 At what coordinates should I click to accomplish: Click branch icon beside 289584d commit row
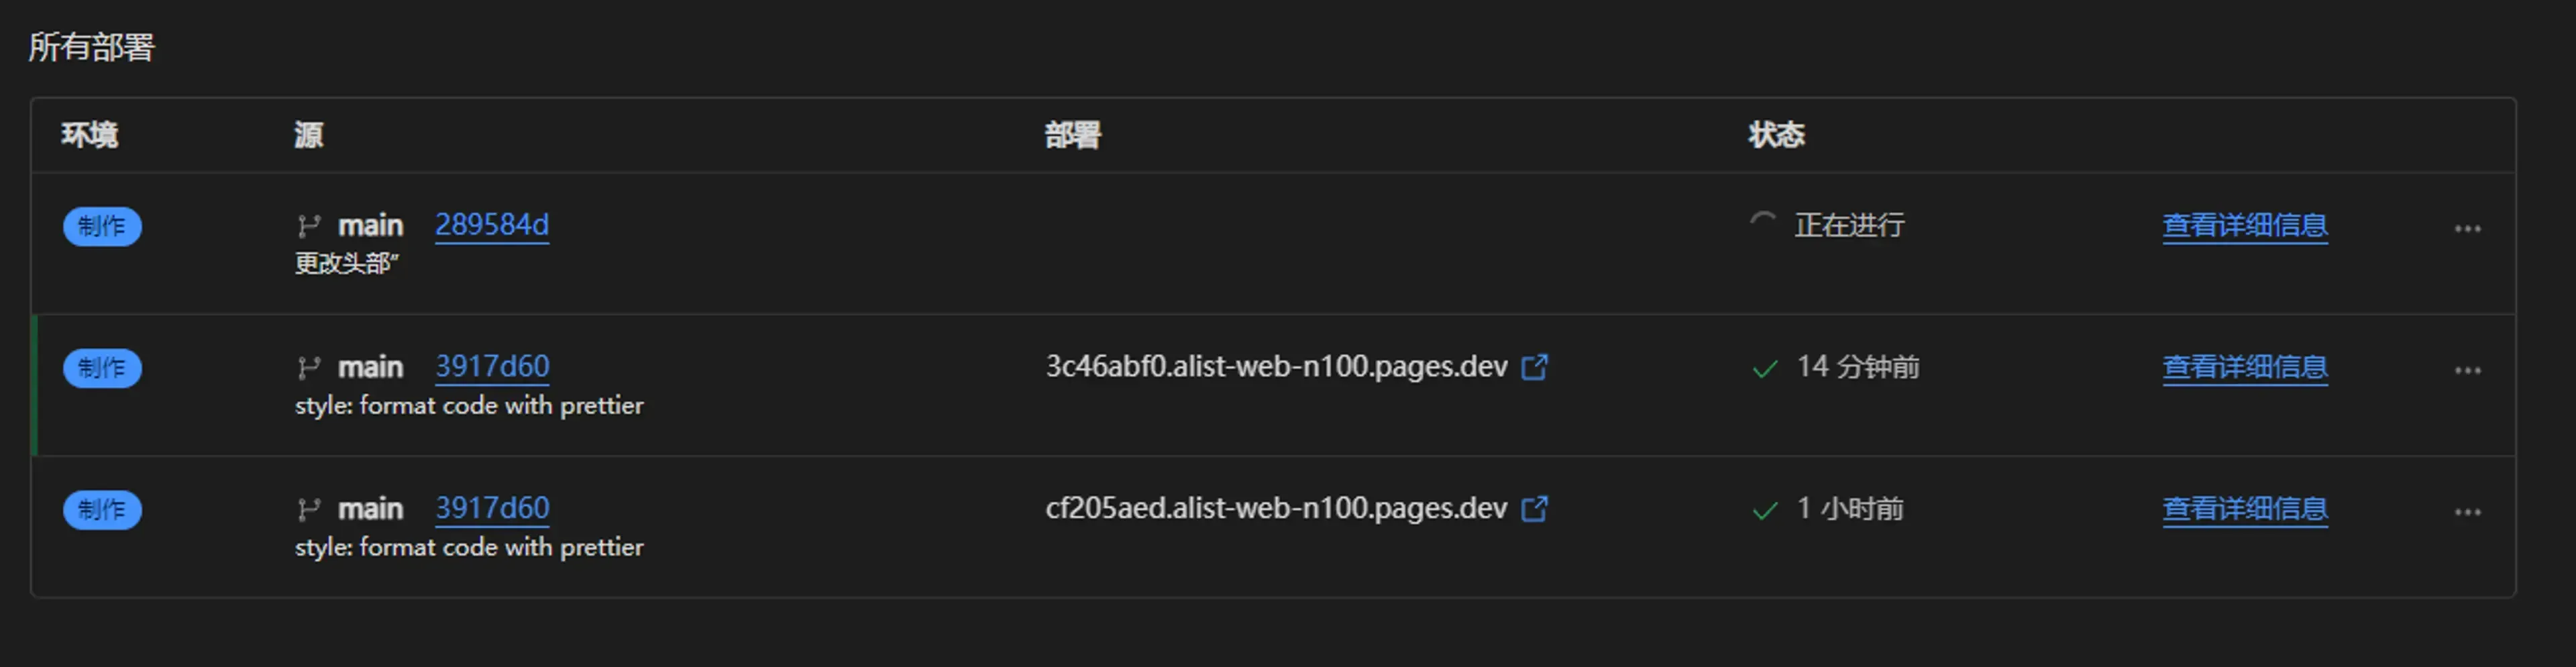click(308, 227)
